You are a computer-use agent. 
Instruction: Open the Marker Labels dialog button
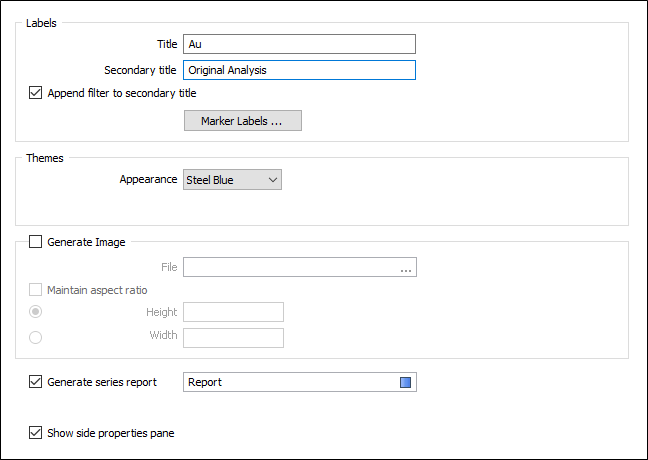coord(243,121)
